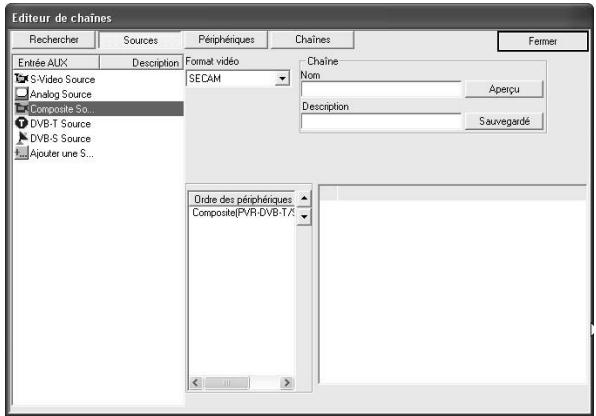This screenshot has height=416, width=596.
Task: Click the left horizontal scrollbar arrow
Action: click(x=196, y=382)
